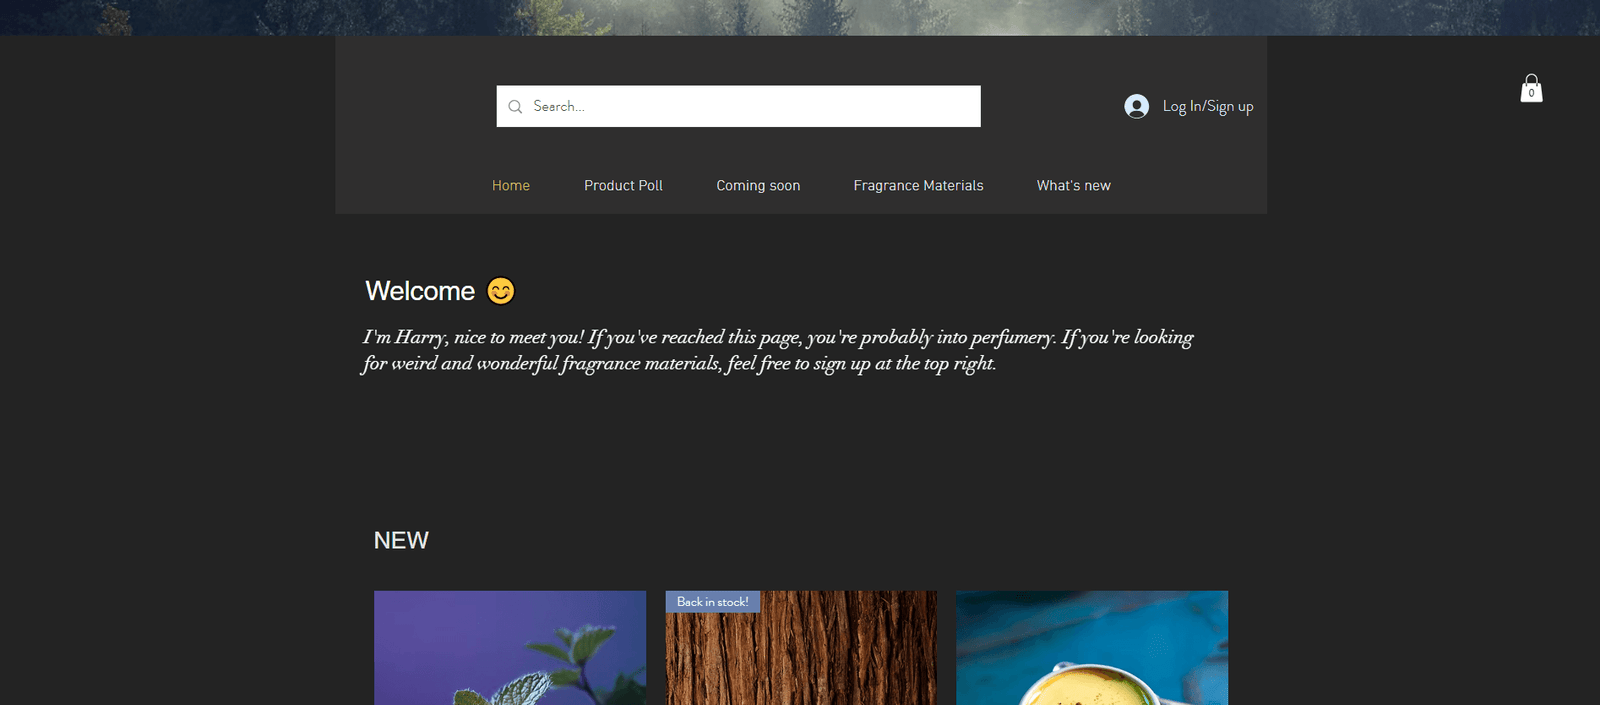Viewport: 1600px width, 705px height.
Task: Open the Product Poll page
Action: point(623,186)
